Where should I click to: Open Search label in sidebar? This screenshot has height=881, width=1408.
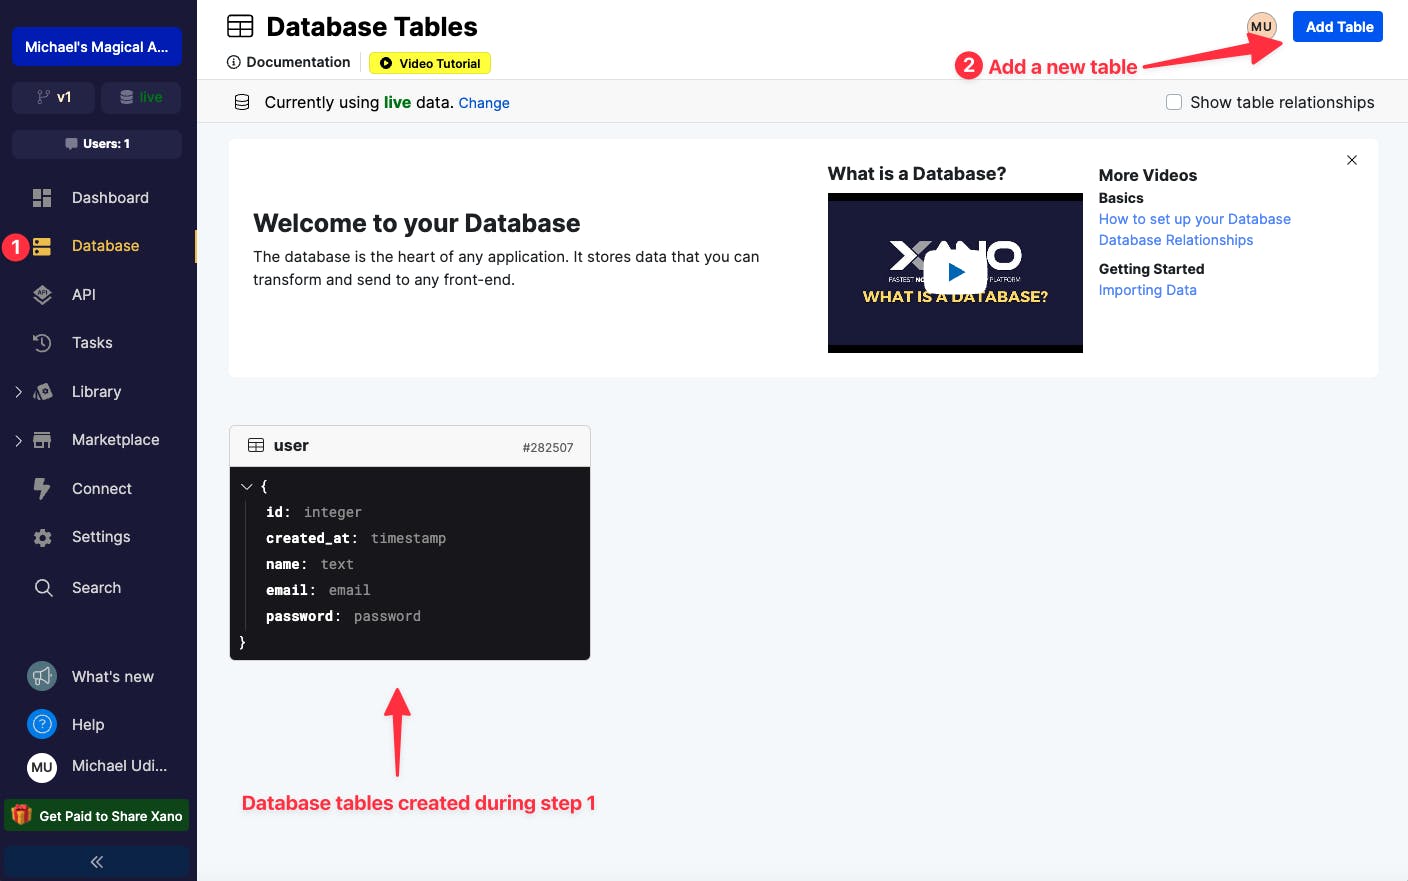(x=96, y=588)
